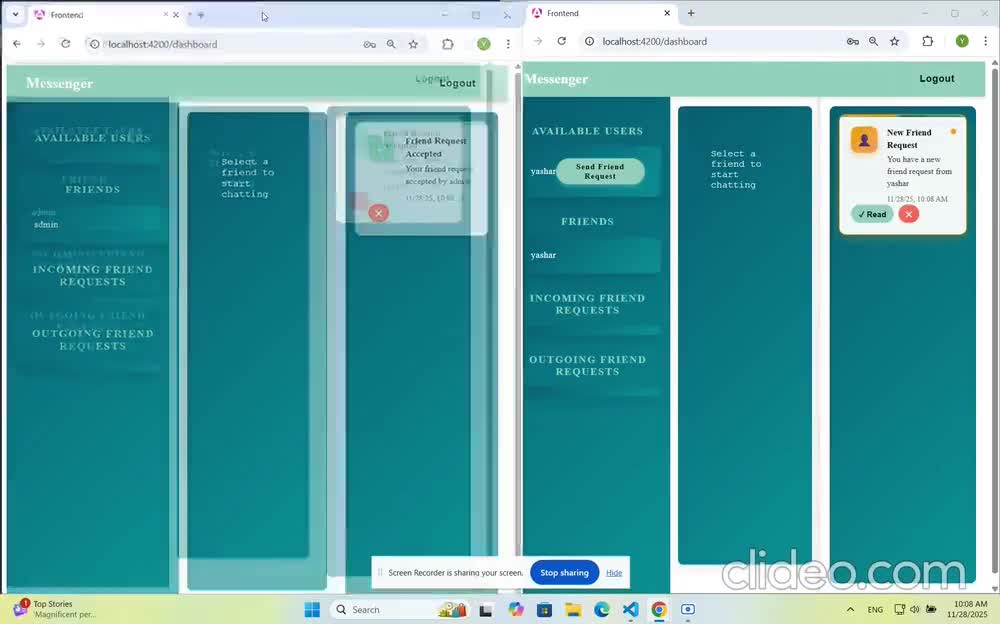Go back in the left browser window

coord(17,43)
